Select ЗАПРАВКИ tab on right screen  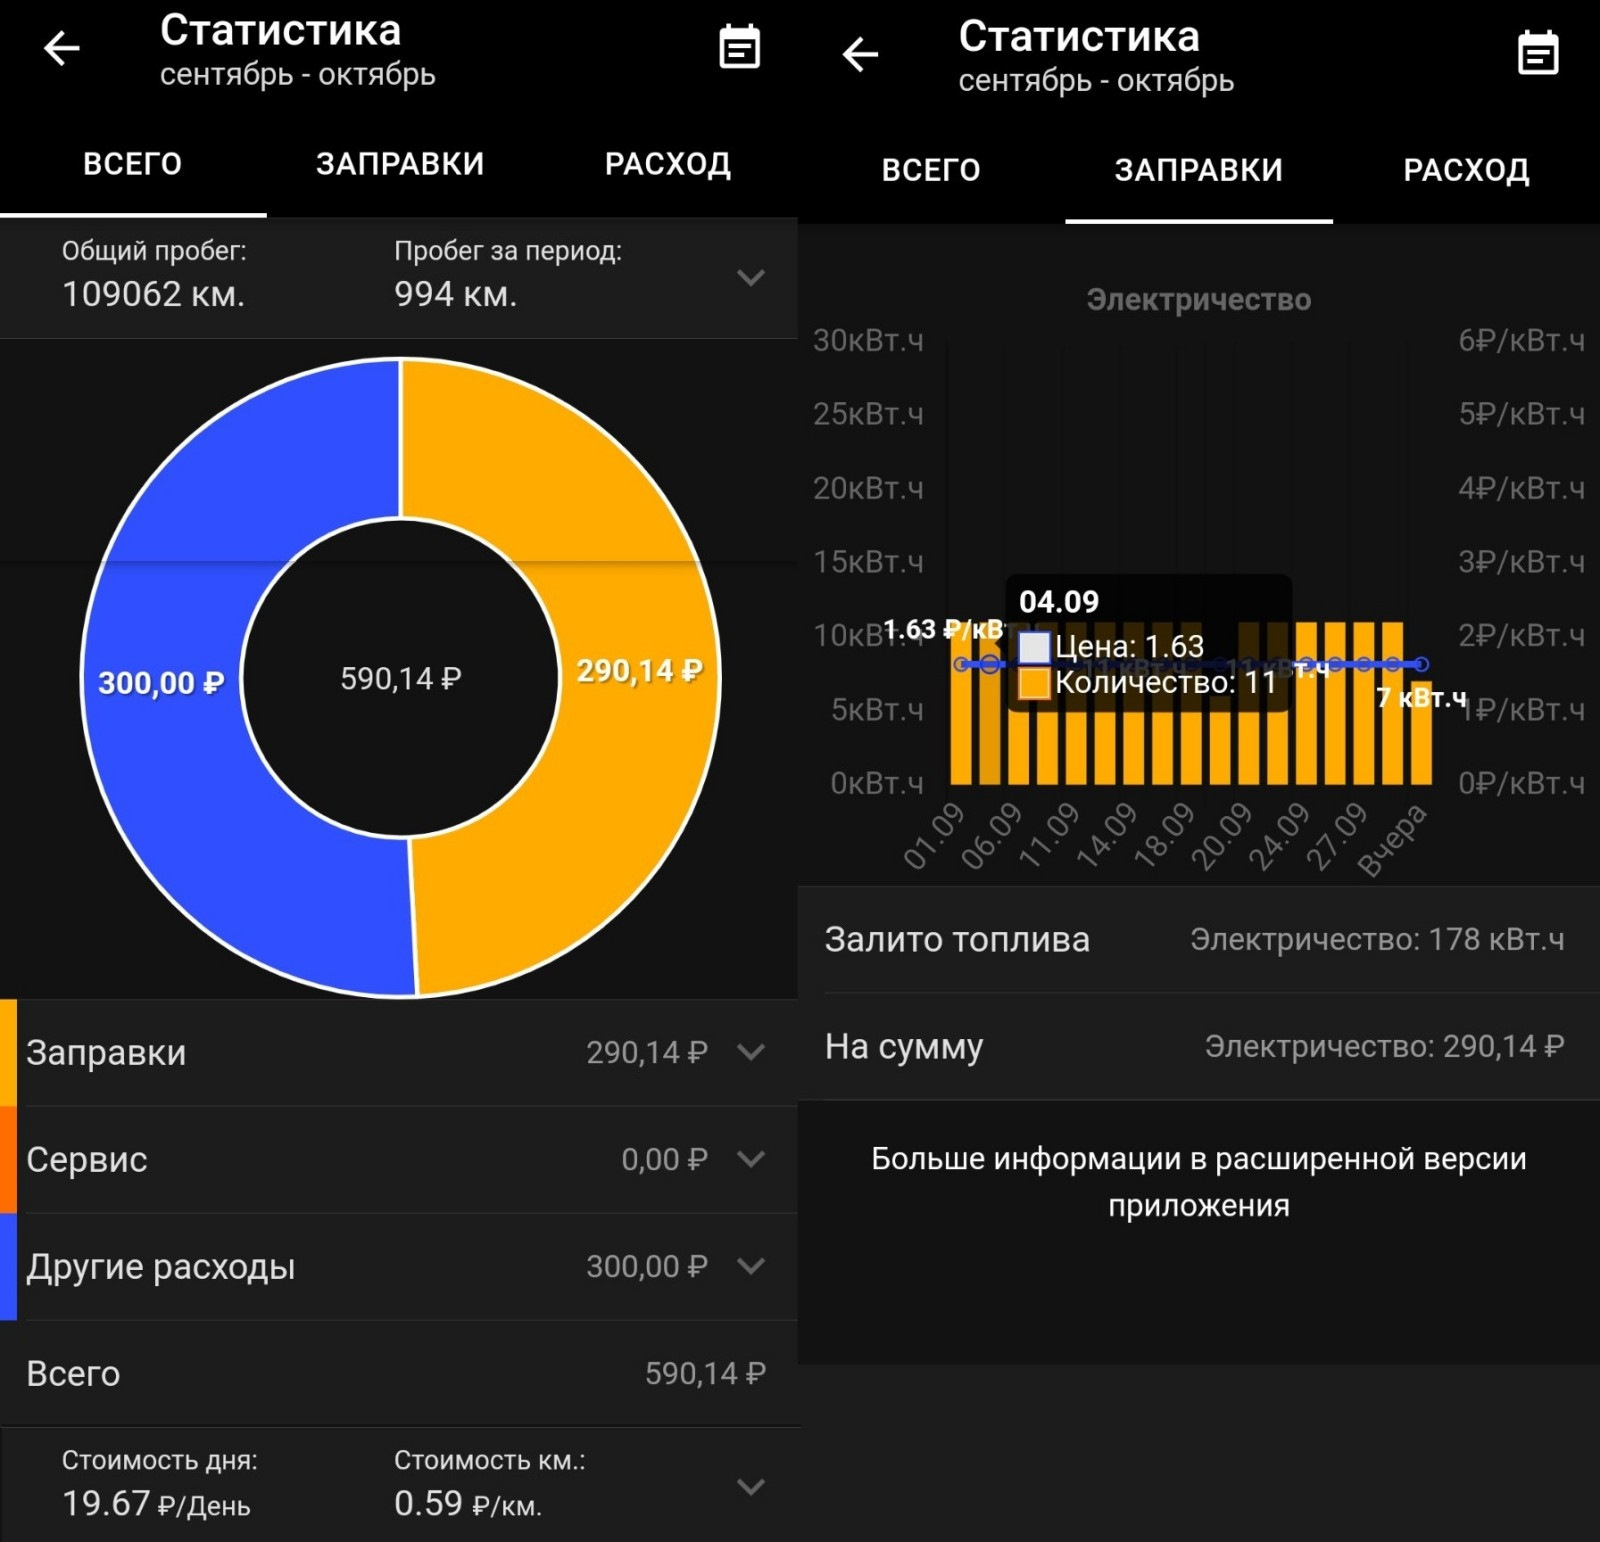click(1198, 170)
